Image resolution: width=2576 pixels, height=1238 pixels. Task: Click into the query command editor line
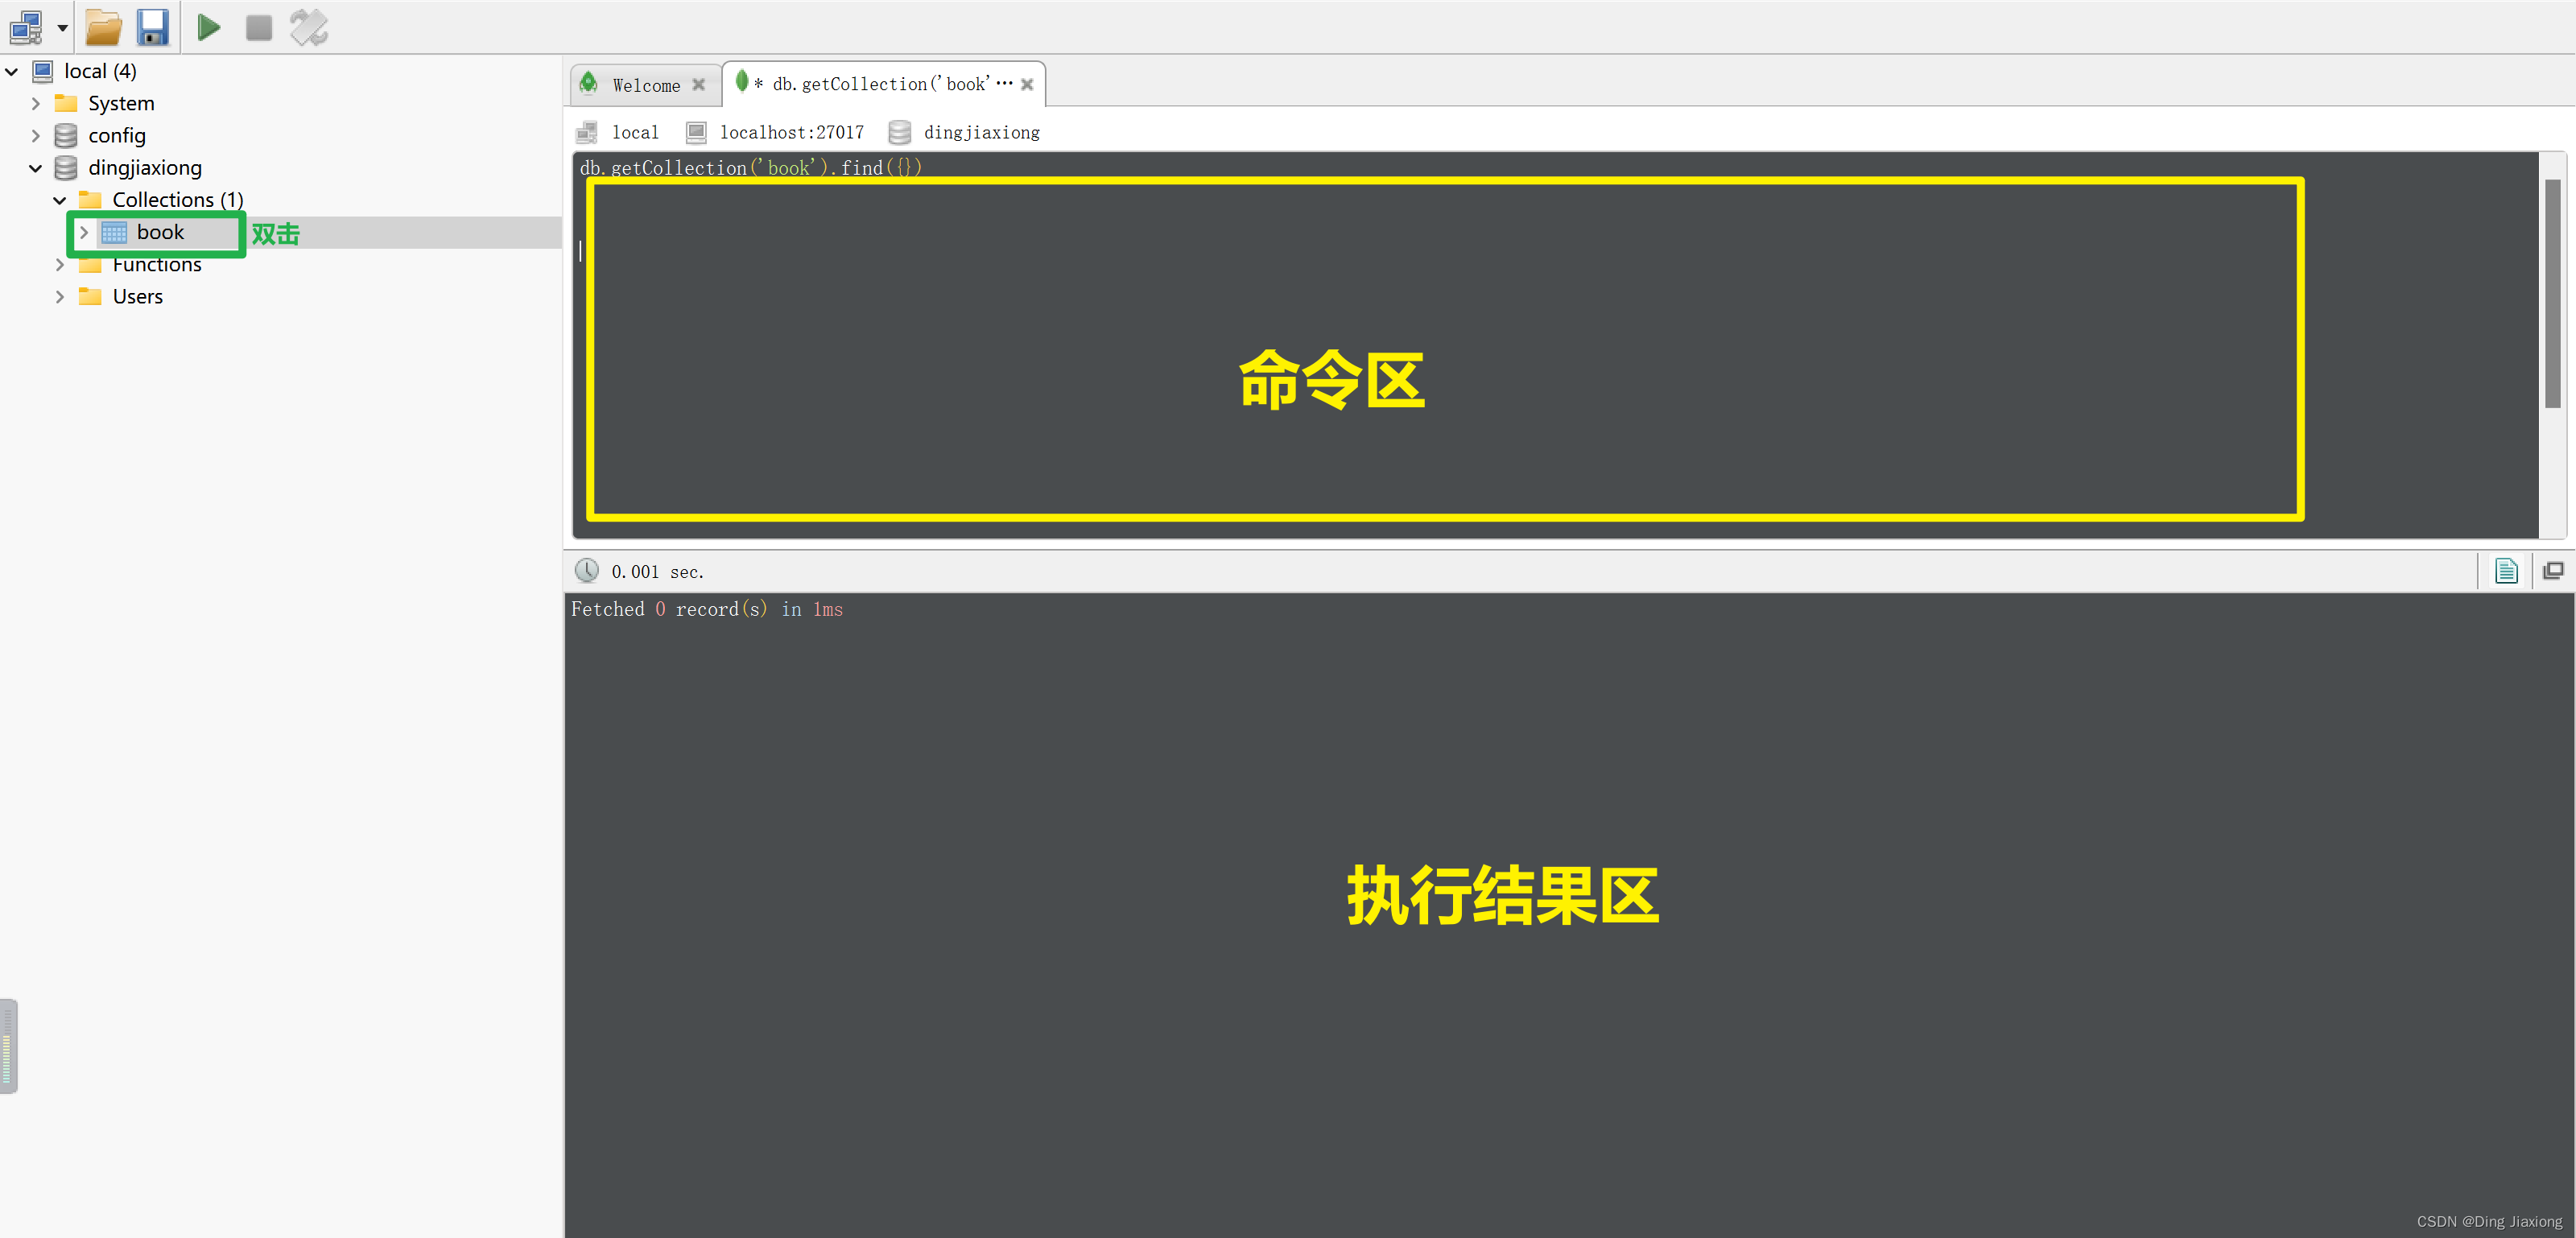(x=750, y=167)
